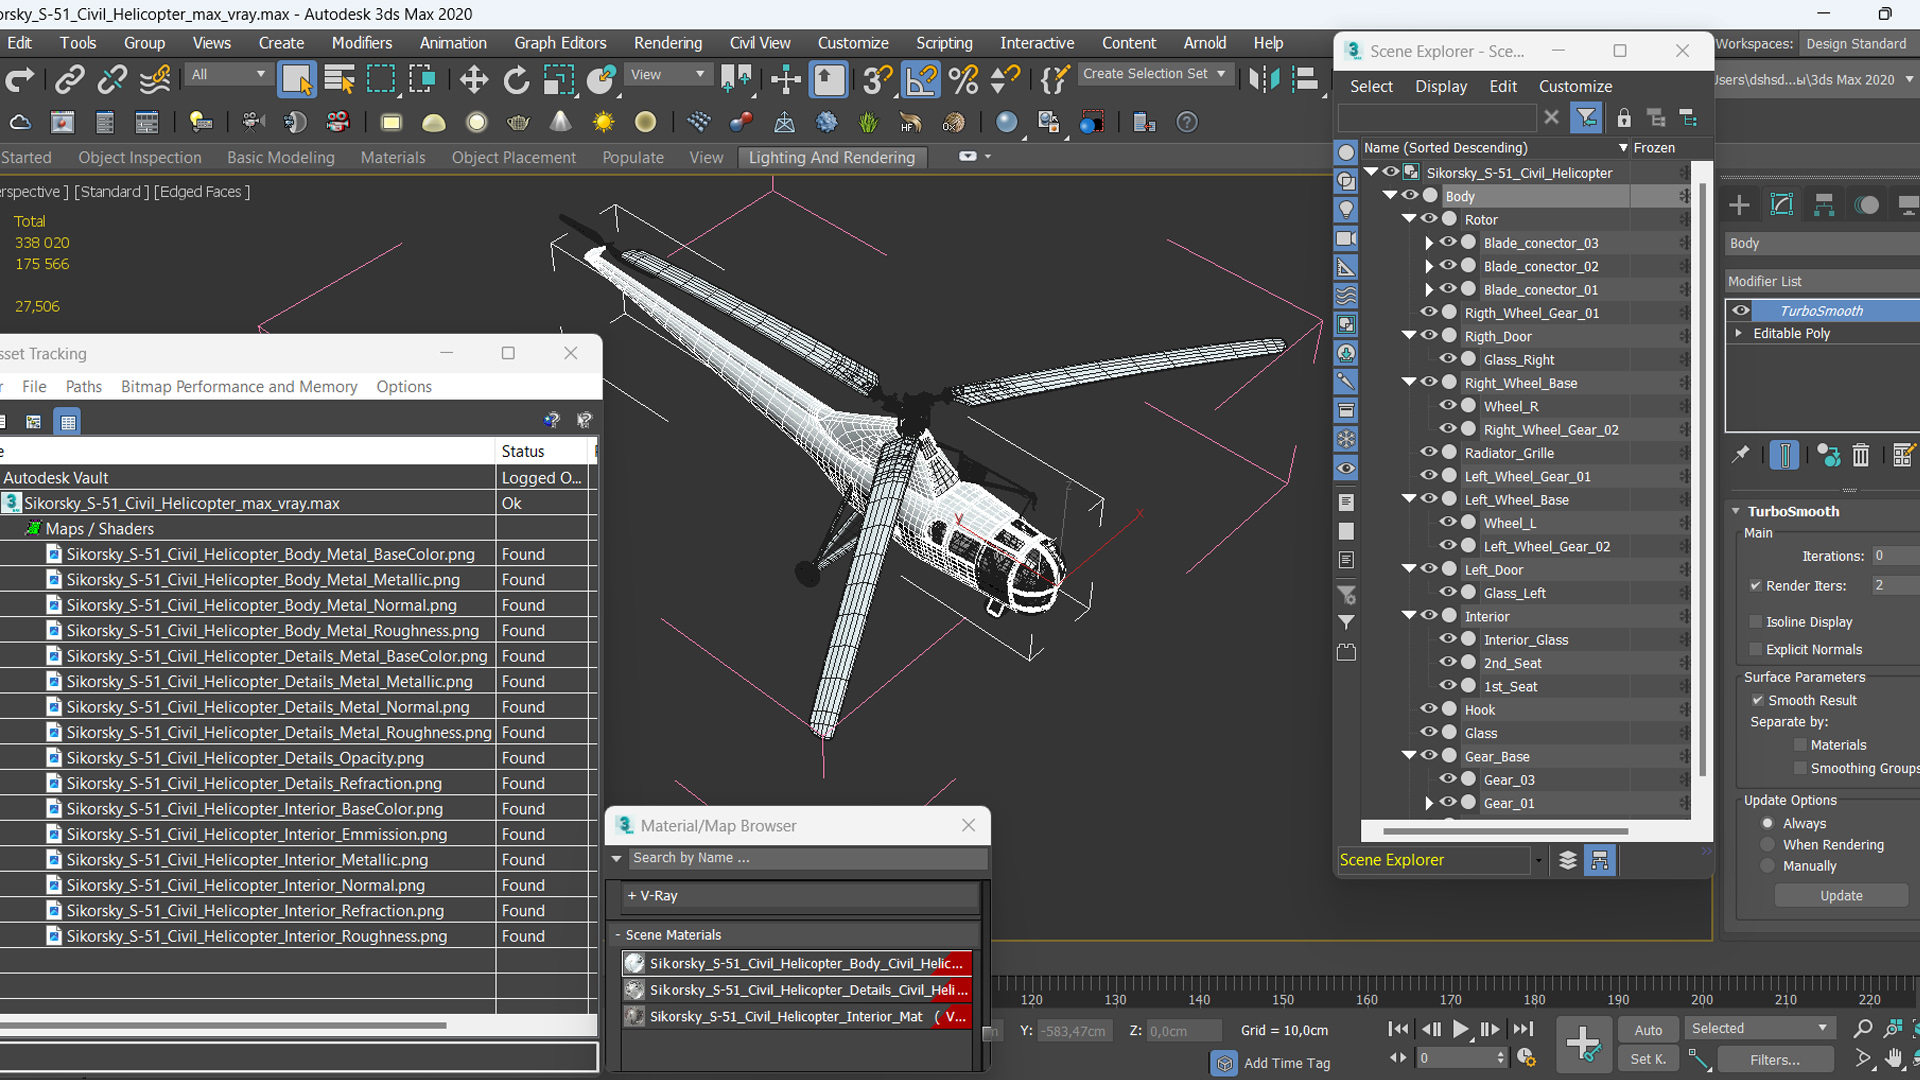Click the teapot render icon
Screen dimensions: 1920x1080
[518, 122]
